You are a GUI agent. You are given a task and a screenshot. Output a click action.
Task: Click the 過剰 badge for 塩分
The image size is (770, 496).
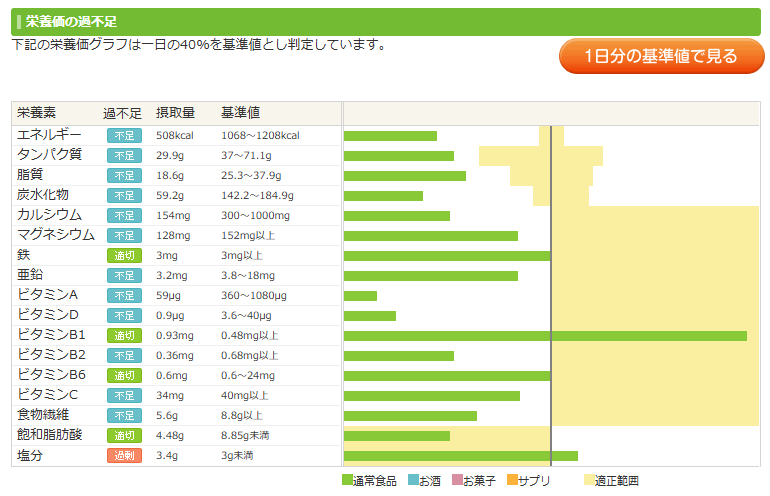tap(124, 456)
